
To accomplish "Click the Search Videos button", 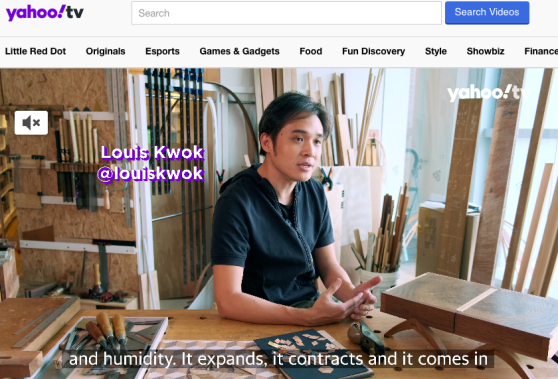I will (487, 12).
